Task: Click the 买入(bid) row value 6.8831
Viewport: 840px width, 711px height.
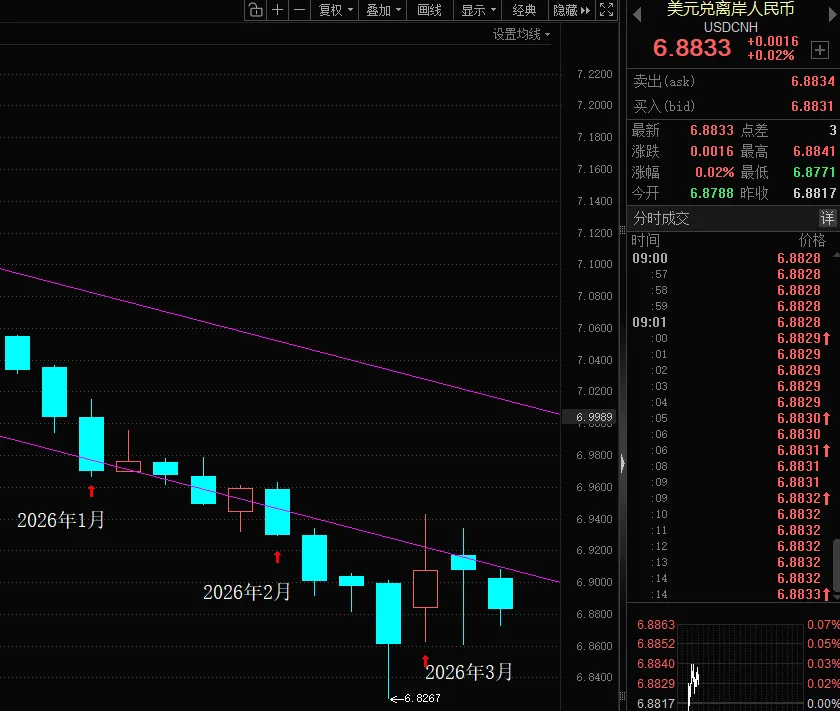Action: 812,106
